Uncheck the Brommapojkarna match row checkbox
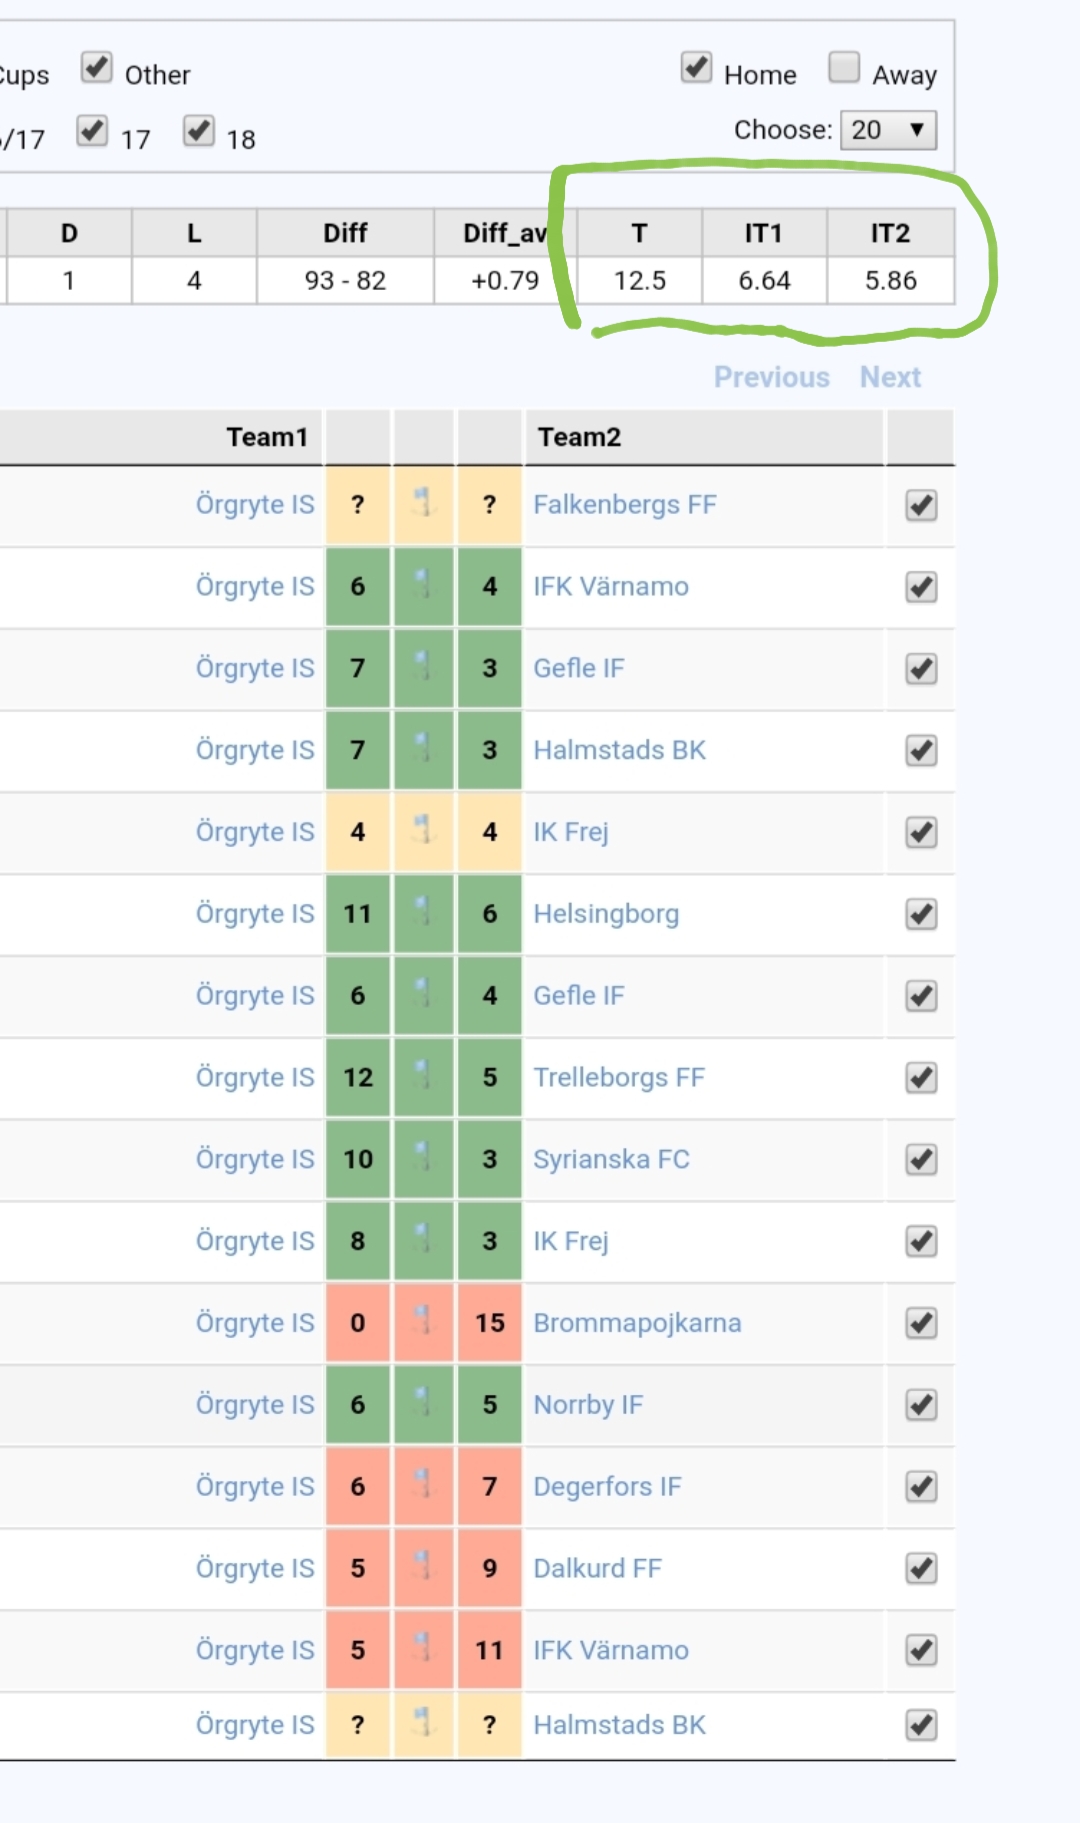1080x1823 pixels. click(921, 1323)
